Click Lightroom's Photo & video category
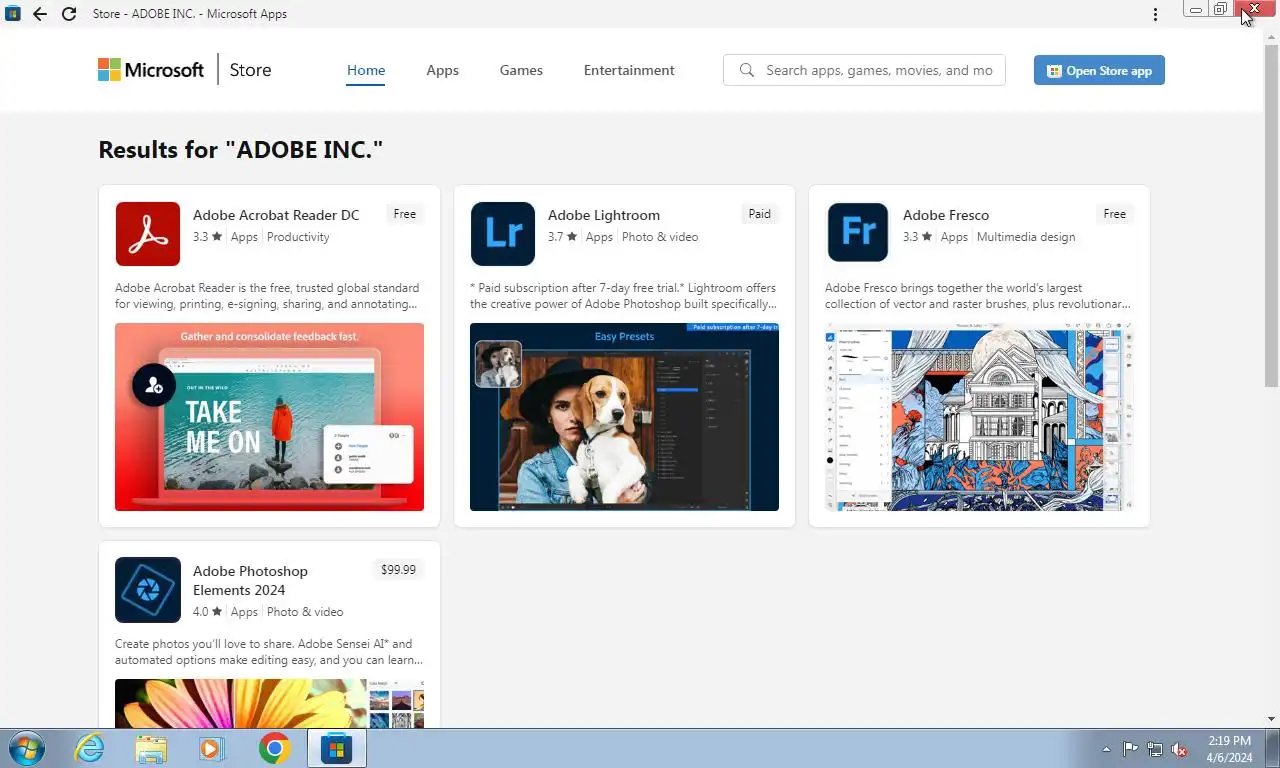This screenshot has width=1280, height=768. coord(660,237)
